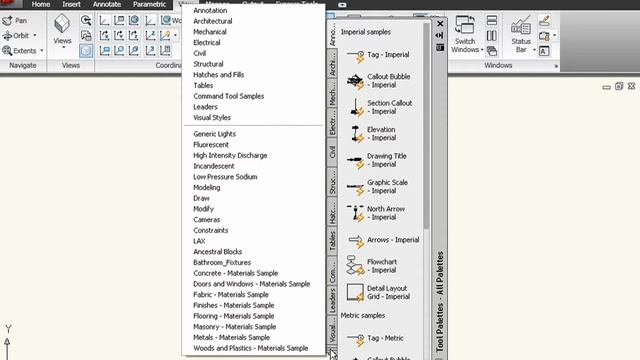640x360 pixels.
Task: Insert the Graphic Scale - Imperial tool
Action: coord(378,187)
